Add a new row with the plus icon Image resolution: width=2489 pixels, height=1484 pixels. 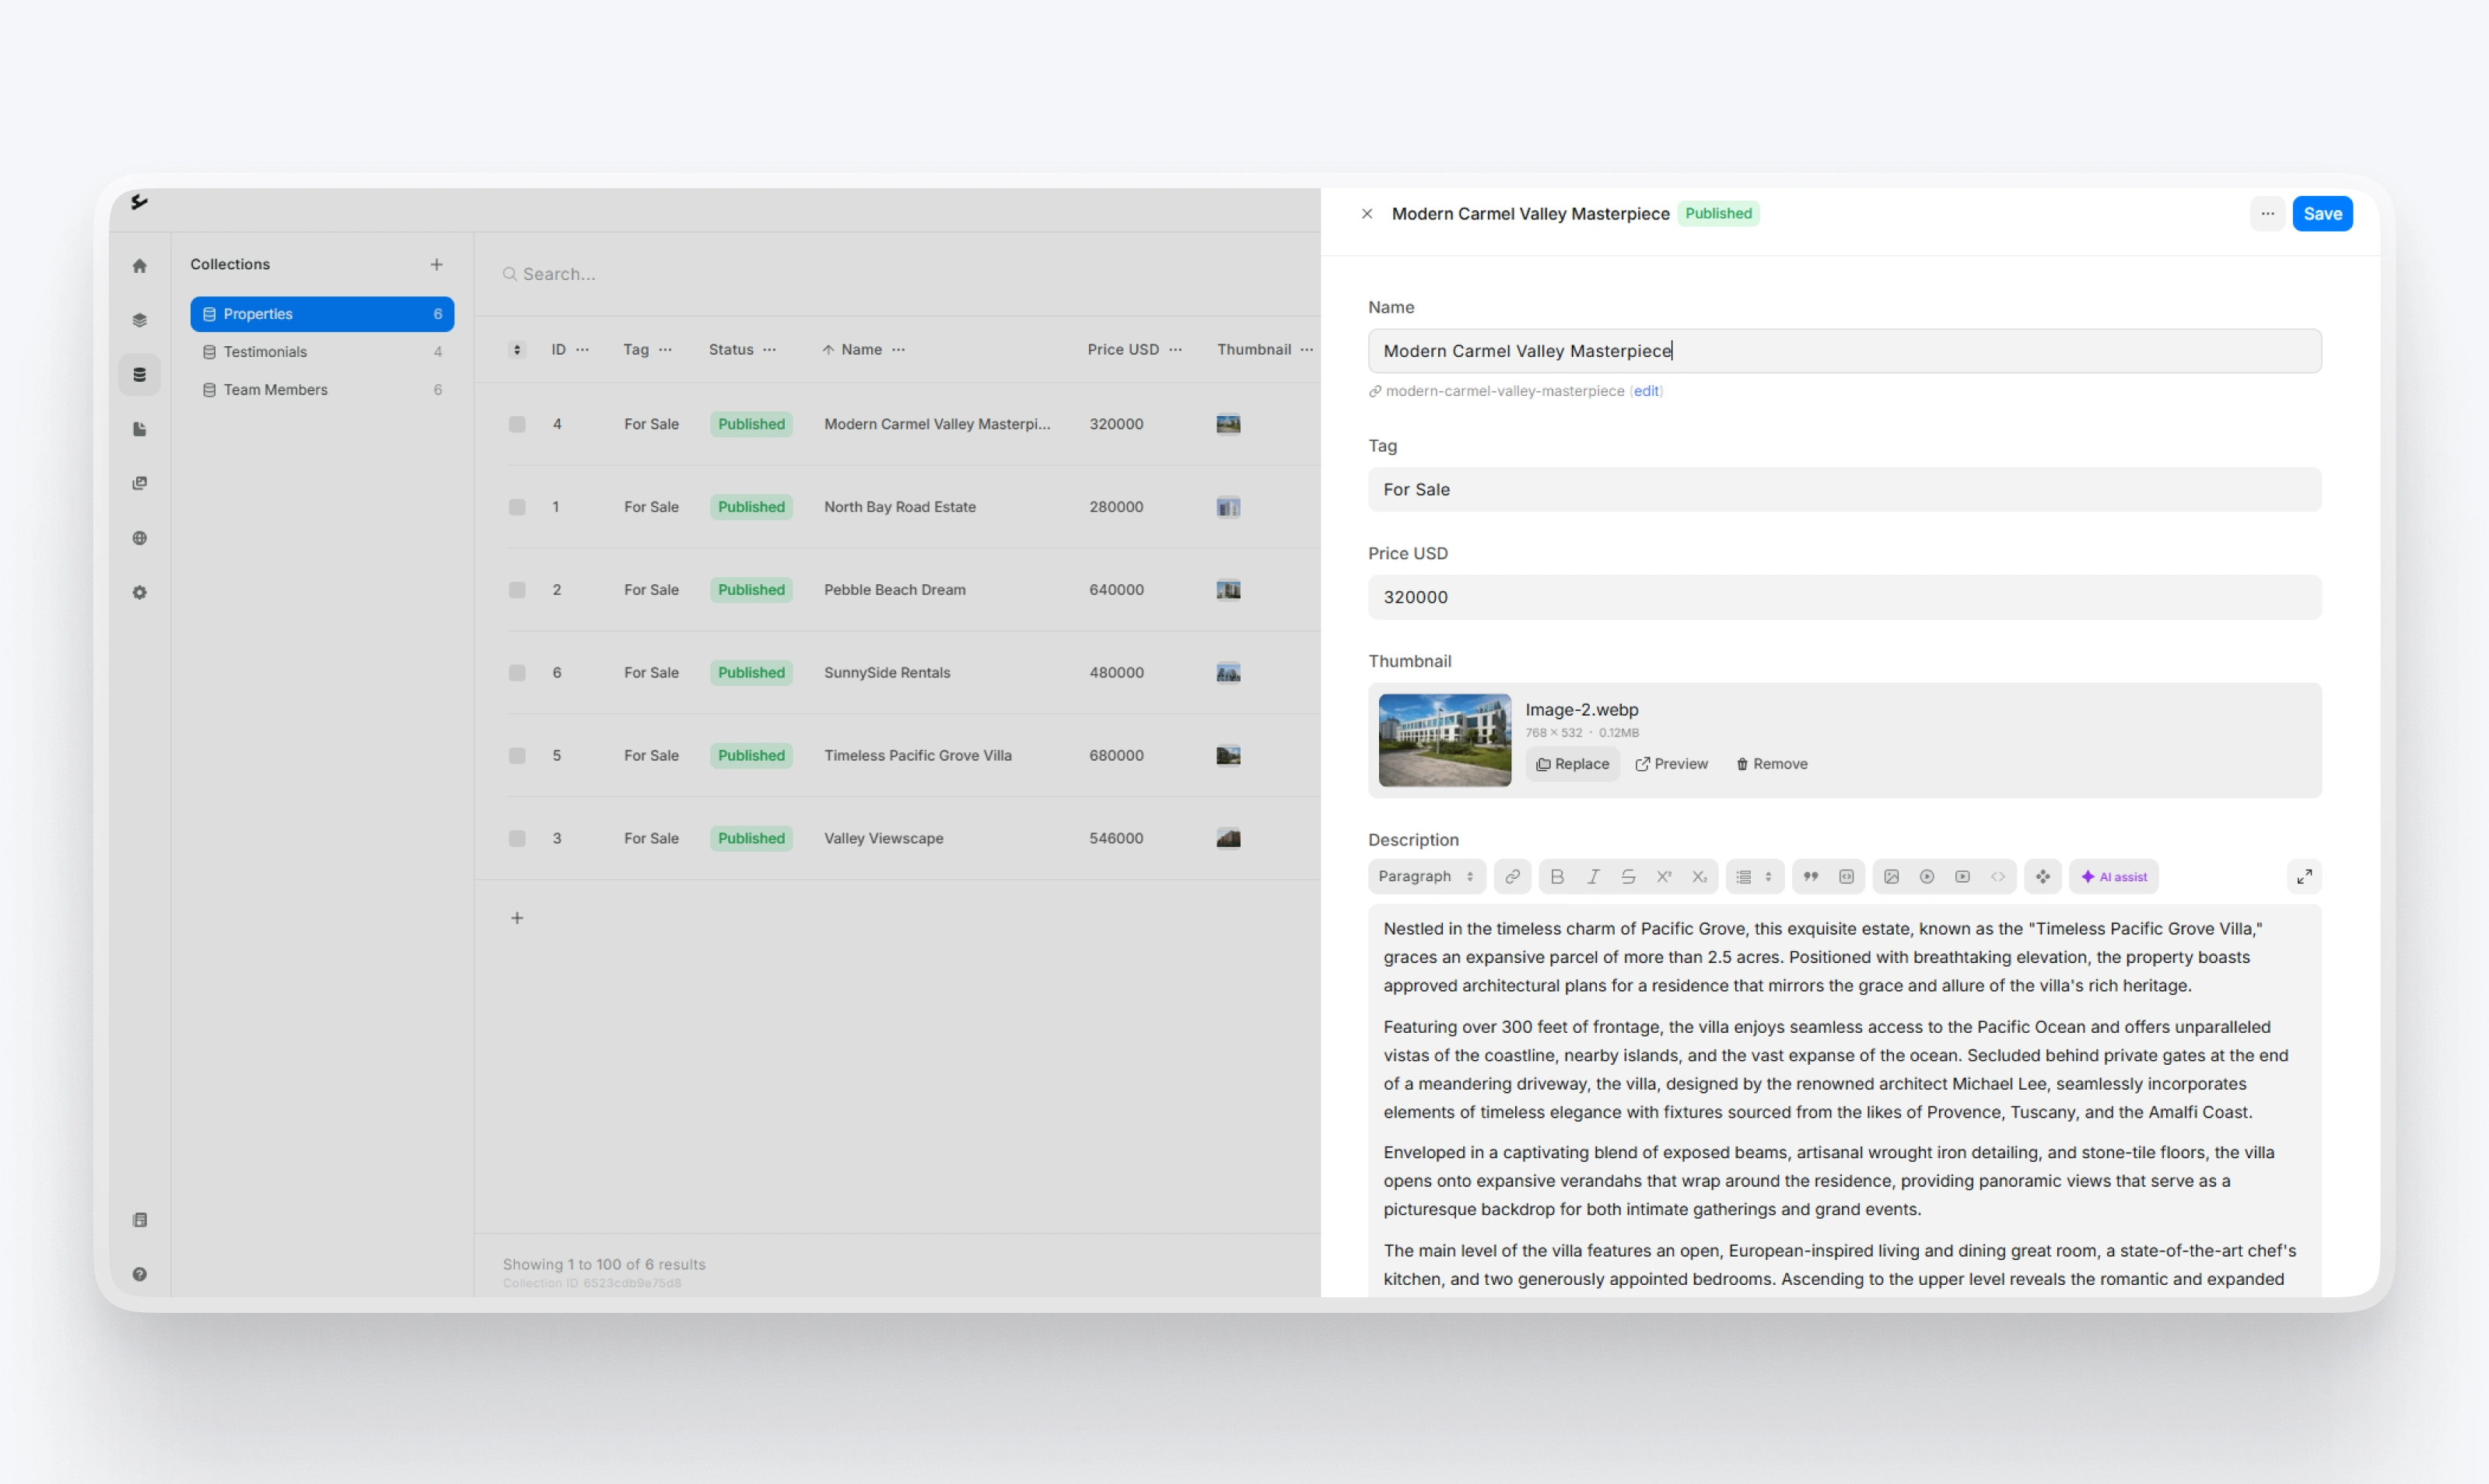(517, 918)
